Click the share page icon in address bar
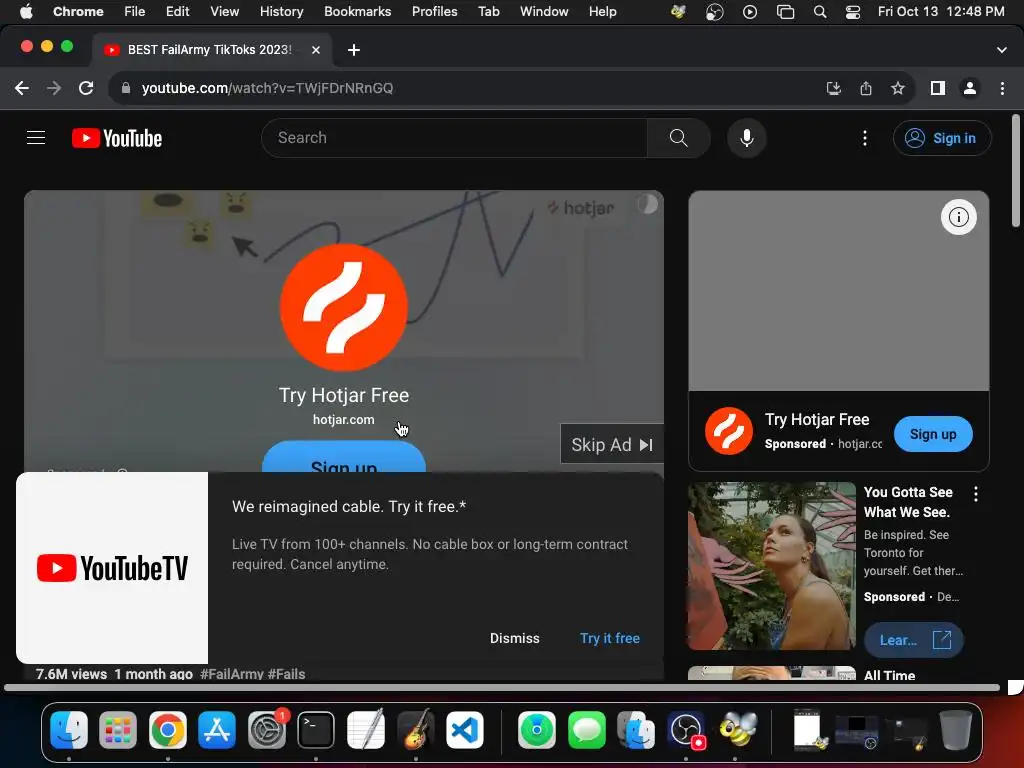 [866, 88]
